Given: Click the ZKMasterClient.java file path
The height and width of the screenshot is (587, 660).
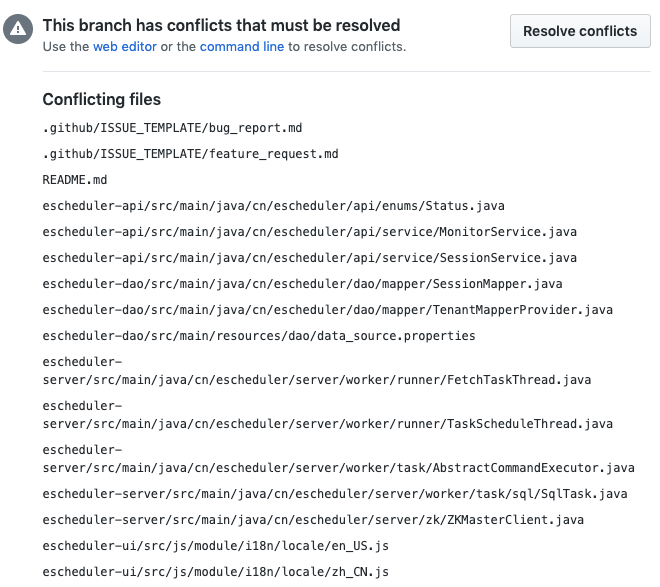Looking at the screenshot, I should tap(313, 520).
